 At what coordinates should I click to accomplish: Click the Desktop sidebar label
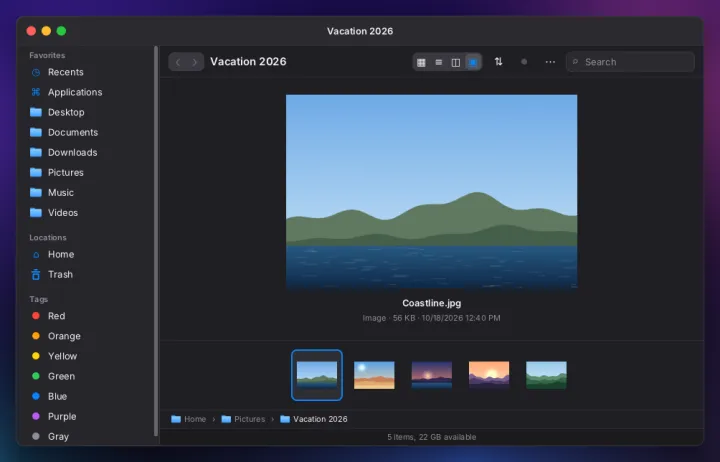point(66,113)
